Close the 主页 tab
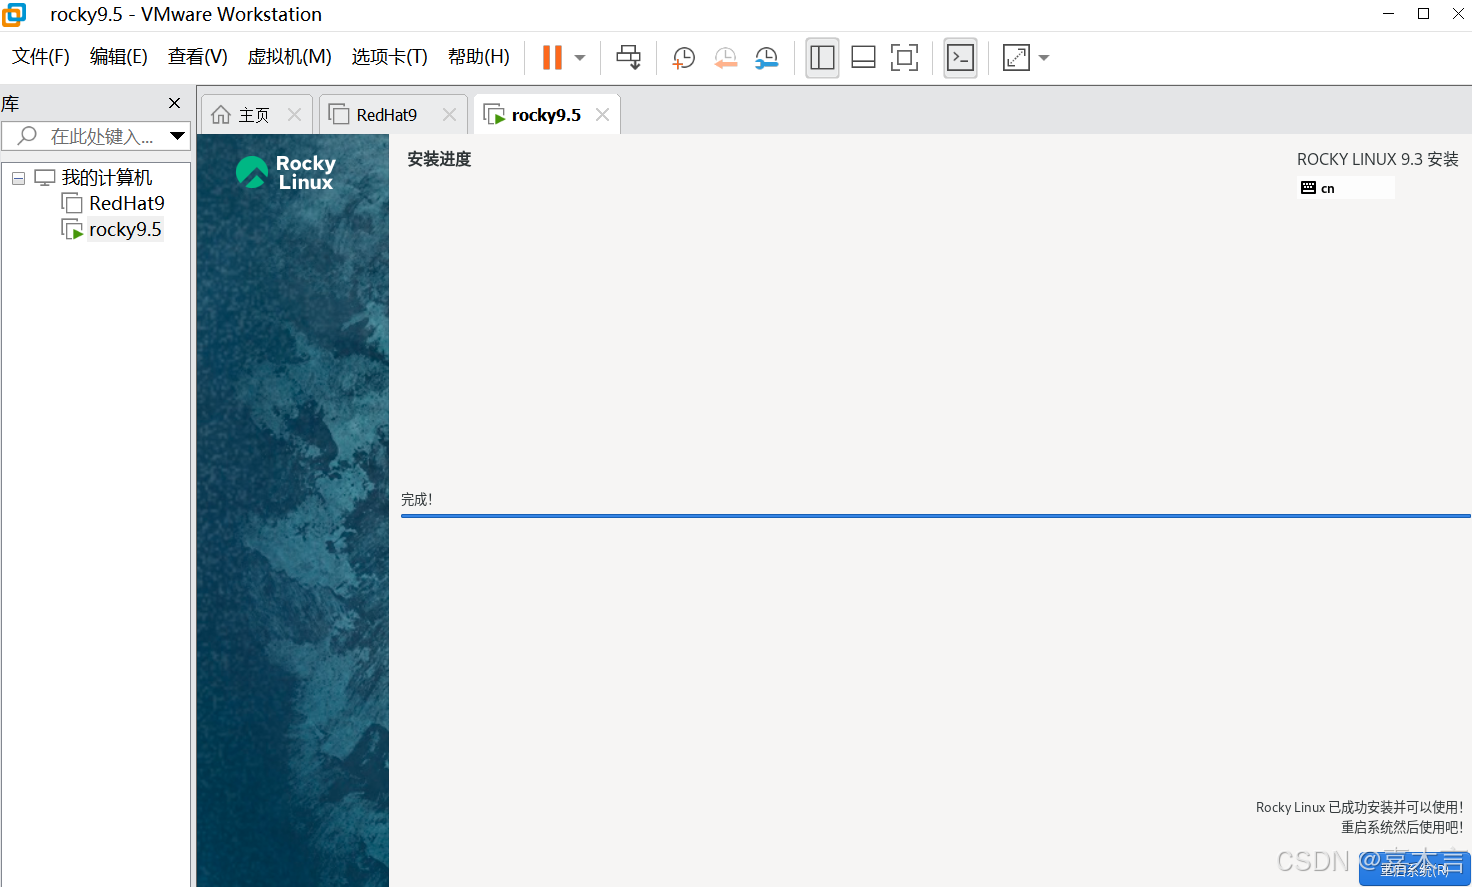1472x887 pixels. point(295,115)
